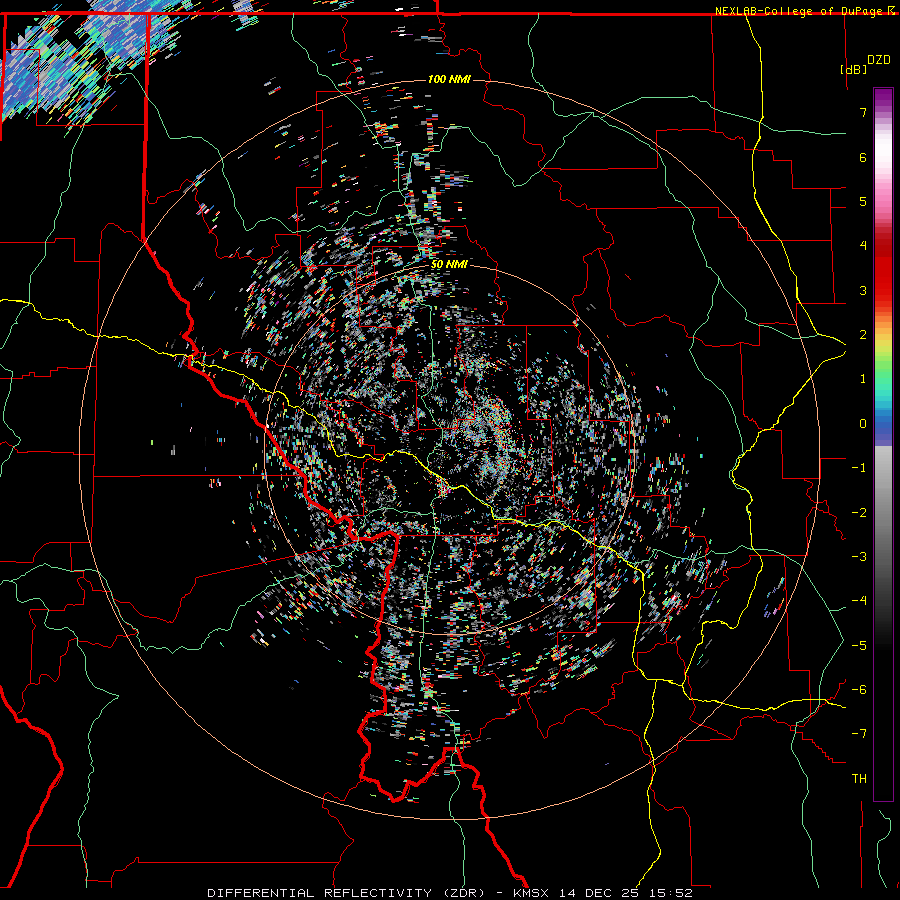Click the 14 DEC 25 date text
Viewport: 900px width, 900px height.
pyautogui.click(x=599, y=893)
